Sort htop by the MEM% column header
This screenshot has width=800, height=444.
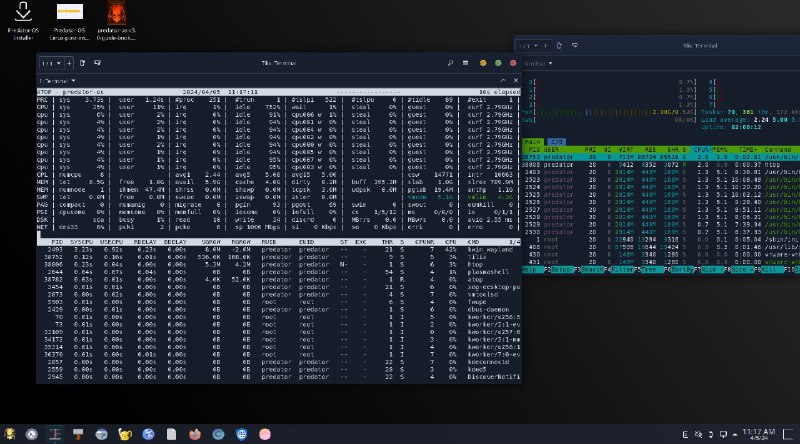pos(719,150)
